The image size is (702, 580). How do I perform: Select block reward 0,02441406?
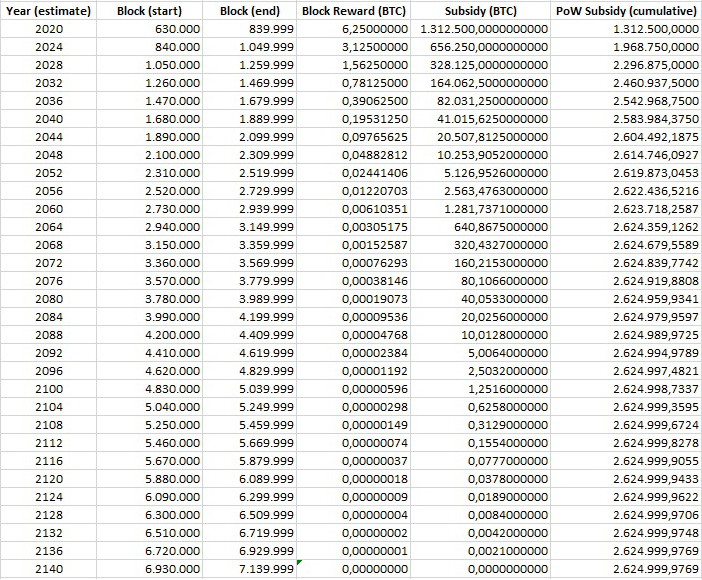tap(354, 173)
